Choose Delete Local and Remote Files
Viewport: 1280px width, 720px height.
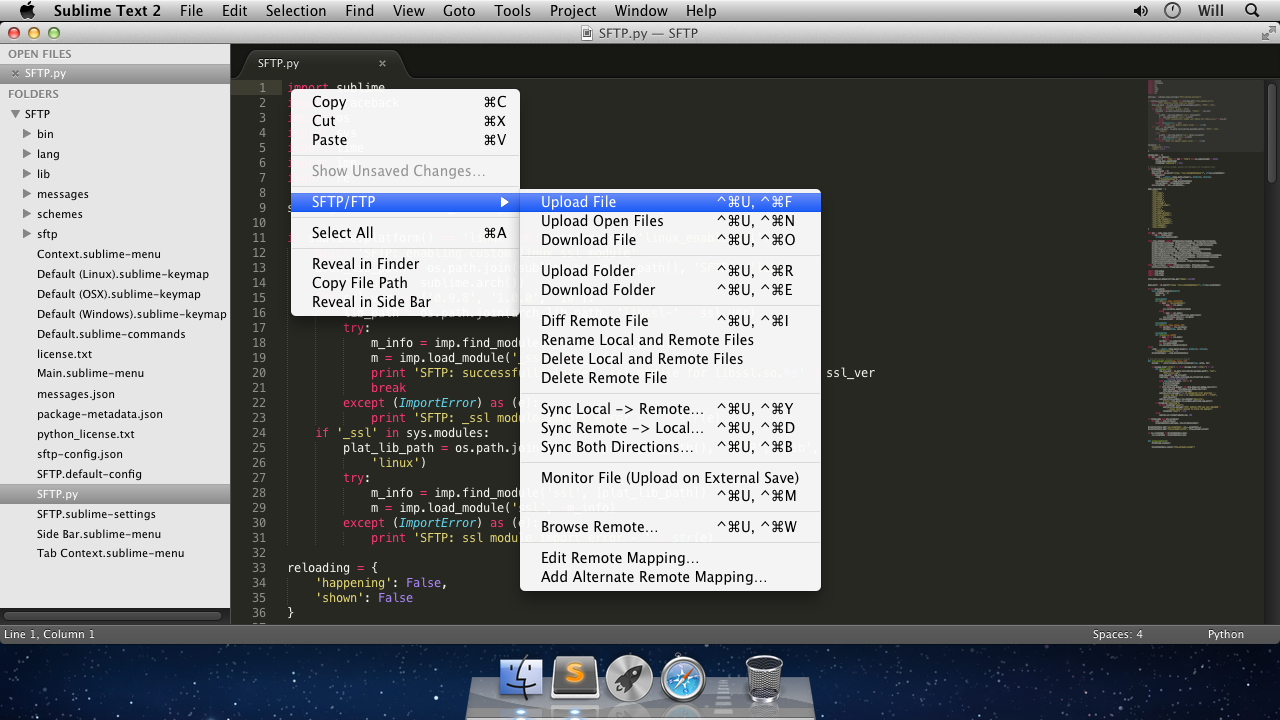pyautogui.click(x=670, y=359)
